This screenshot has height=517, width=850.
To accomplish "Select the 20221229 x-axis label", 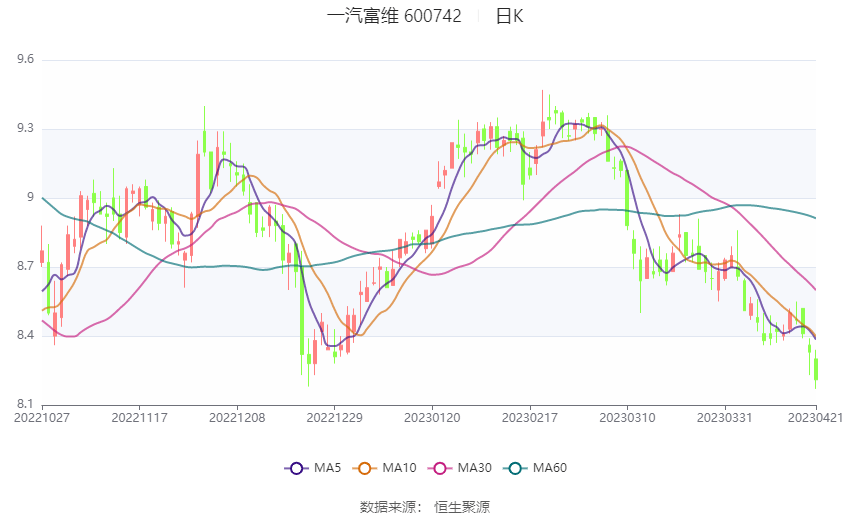I will (x=334, y=418).
